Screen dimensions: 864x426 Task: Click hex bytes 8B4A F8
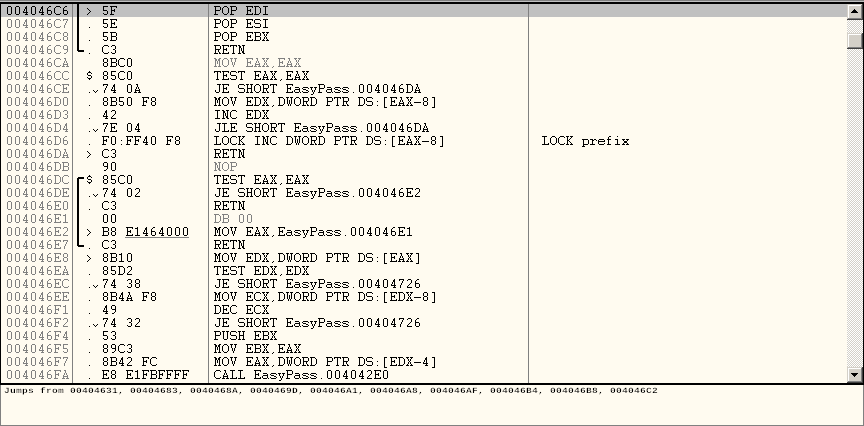pos(129,297)
